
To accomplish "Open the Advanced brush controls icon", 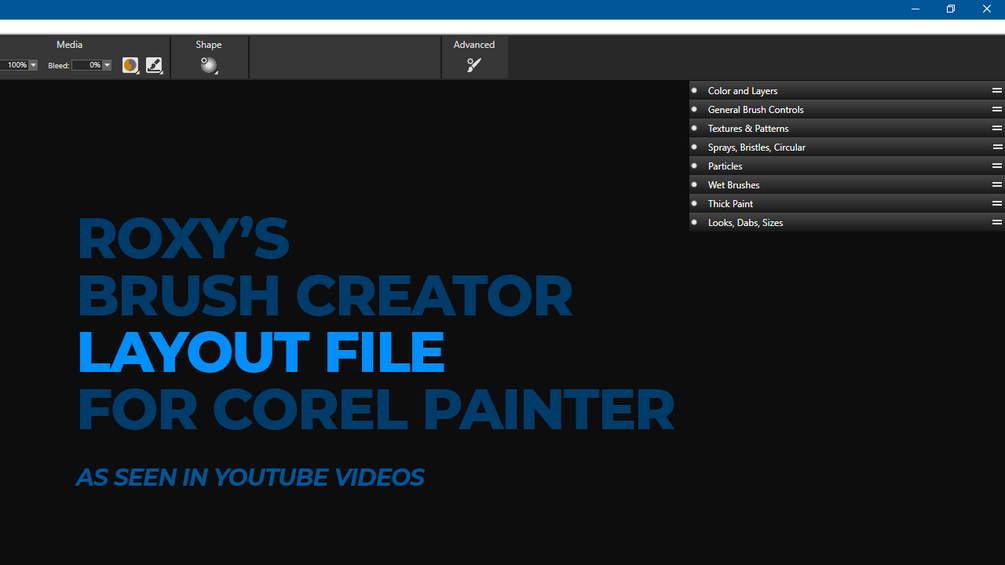I will [x=474, y=65].
